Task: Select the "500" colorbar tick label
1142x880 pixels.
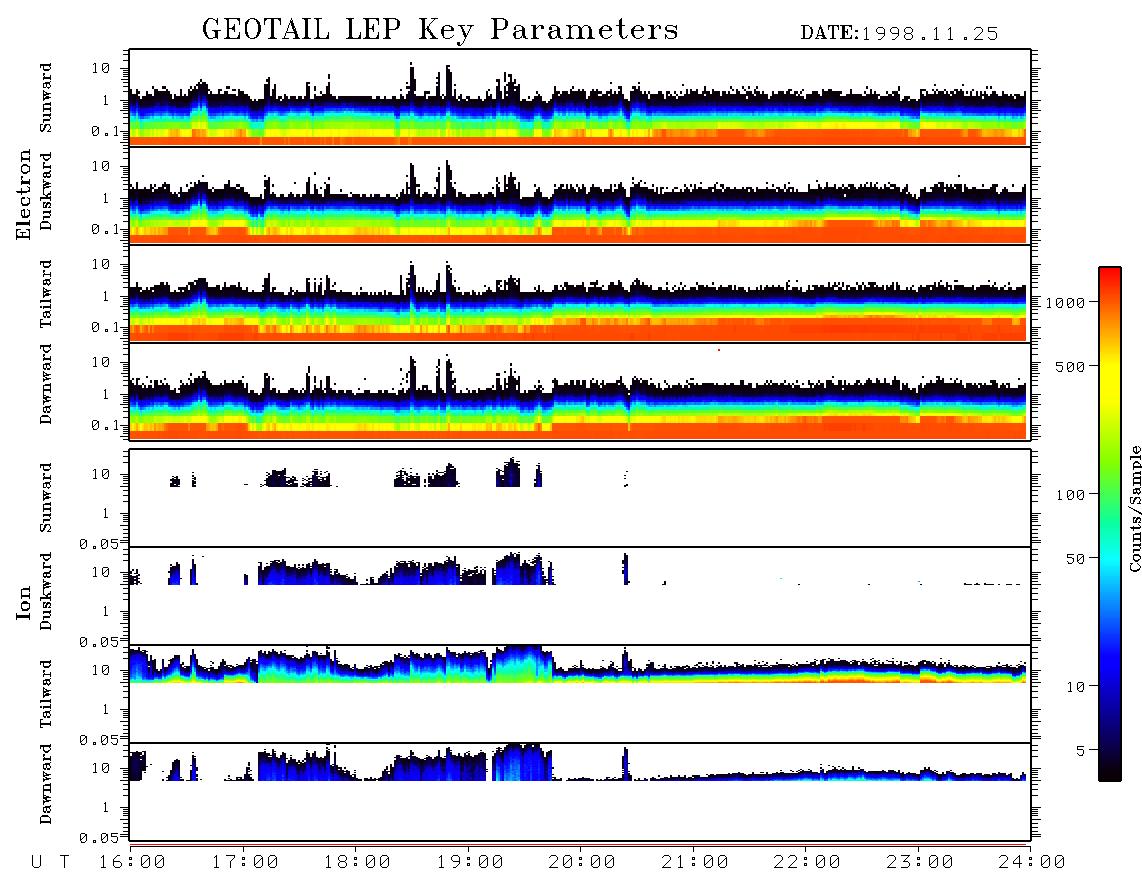Action: (x=1071, y=366)
